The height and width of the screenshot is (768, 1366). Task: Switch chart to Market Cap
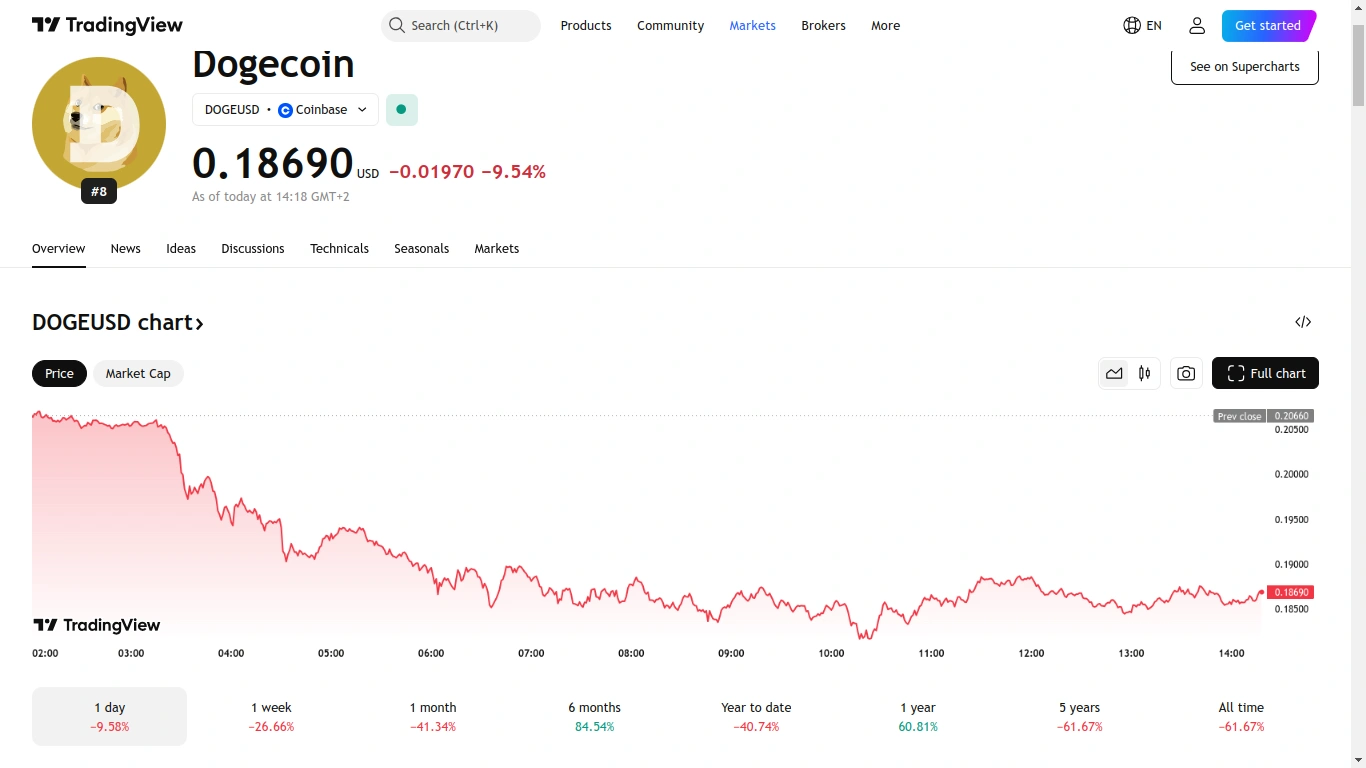click(138, 374)
